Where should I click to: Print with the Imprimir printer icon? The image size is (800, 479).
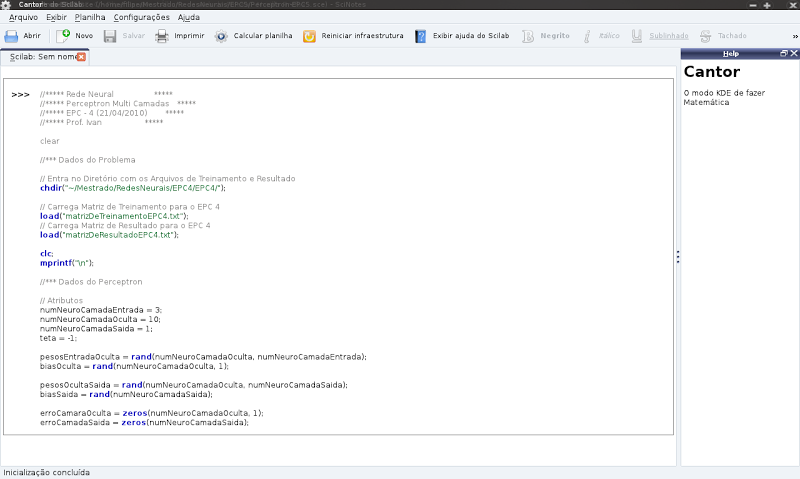click(x=162, y=36)
